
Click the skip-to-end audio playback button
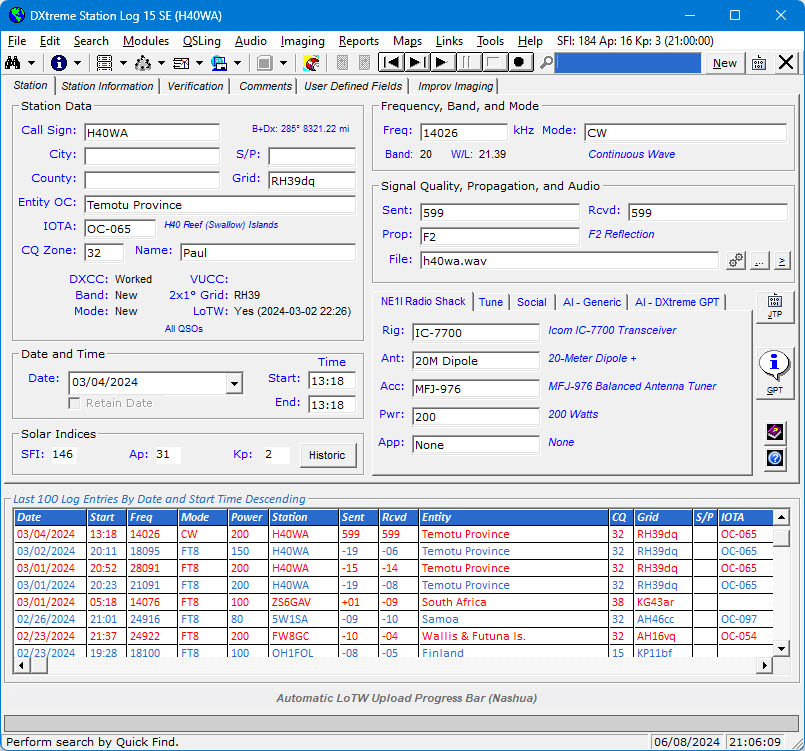pyautogui.click(x=416, y=63)
